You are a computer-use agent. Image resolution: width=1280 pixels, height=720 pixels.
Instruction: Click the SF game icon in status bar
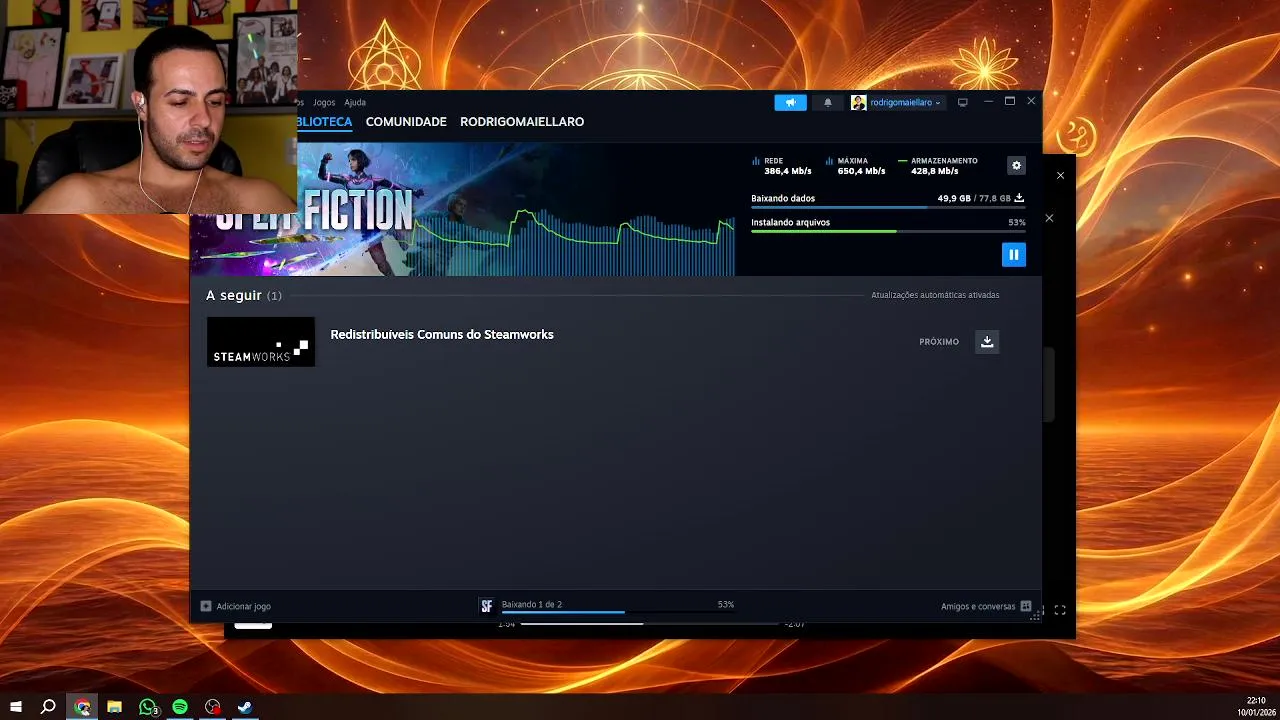(487, 606)
